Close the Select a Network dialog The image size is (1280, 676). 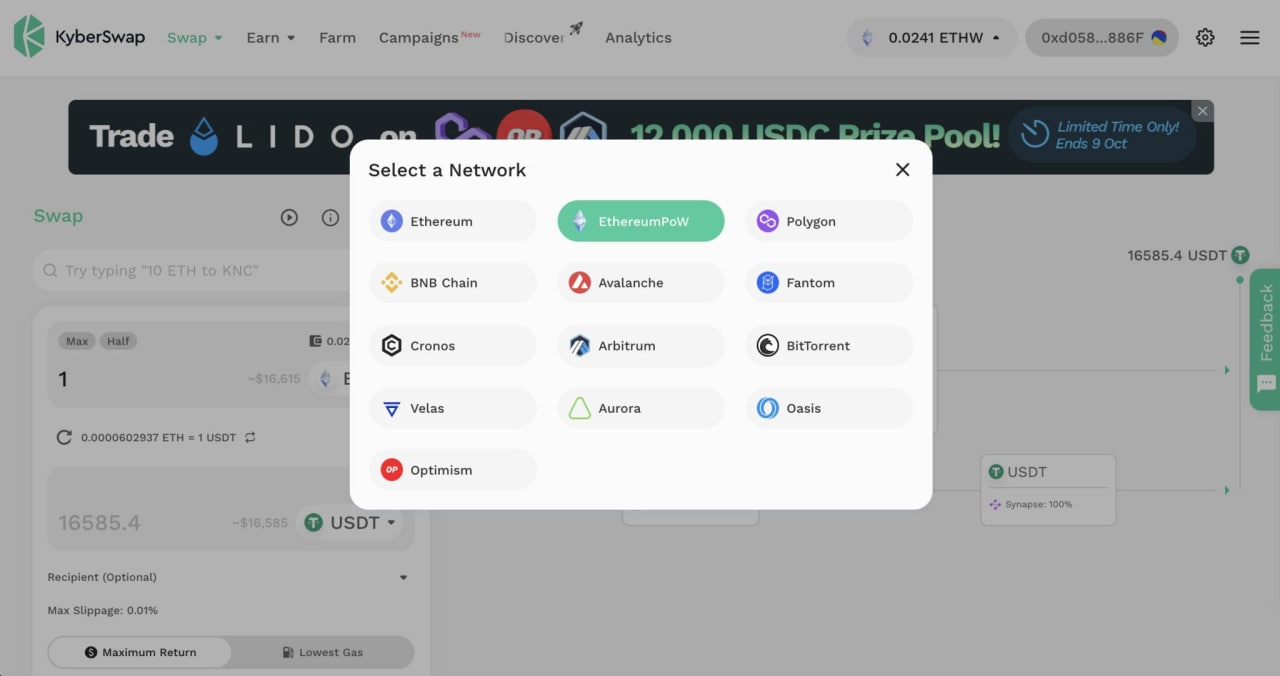click(902, 170)
